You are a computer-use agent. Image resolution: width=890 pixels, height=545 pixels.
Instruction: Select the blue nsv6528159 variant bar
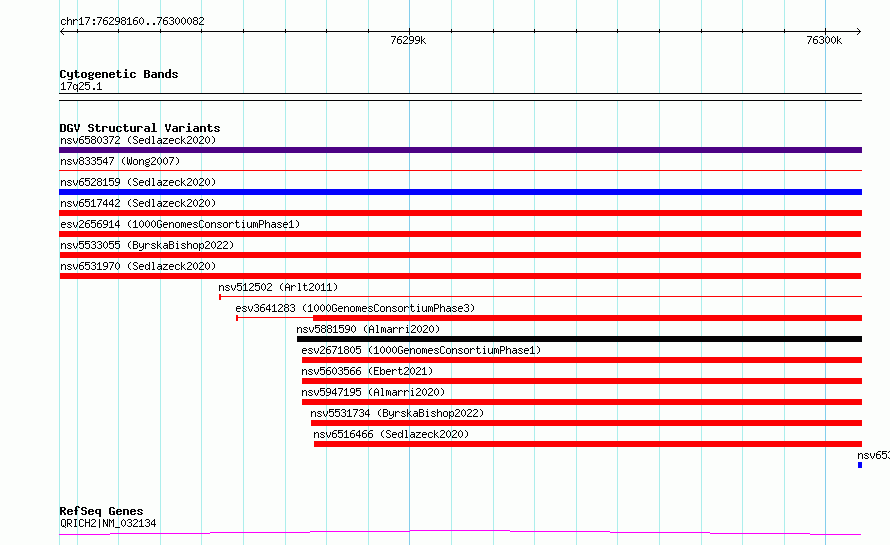[x=460, y=192]
